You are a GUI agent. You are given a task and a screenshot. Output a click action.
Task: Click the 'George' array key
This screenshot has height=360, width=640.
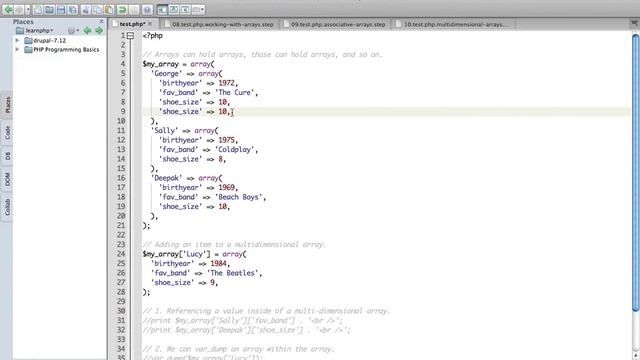pos(166,73)
